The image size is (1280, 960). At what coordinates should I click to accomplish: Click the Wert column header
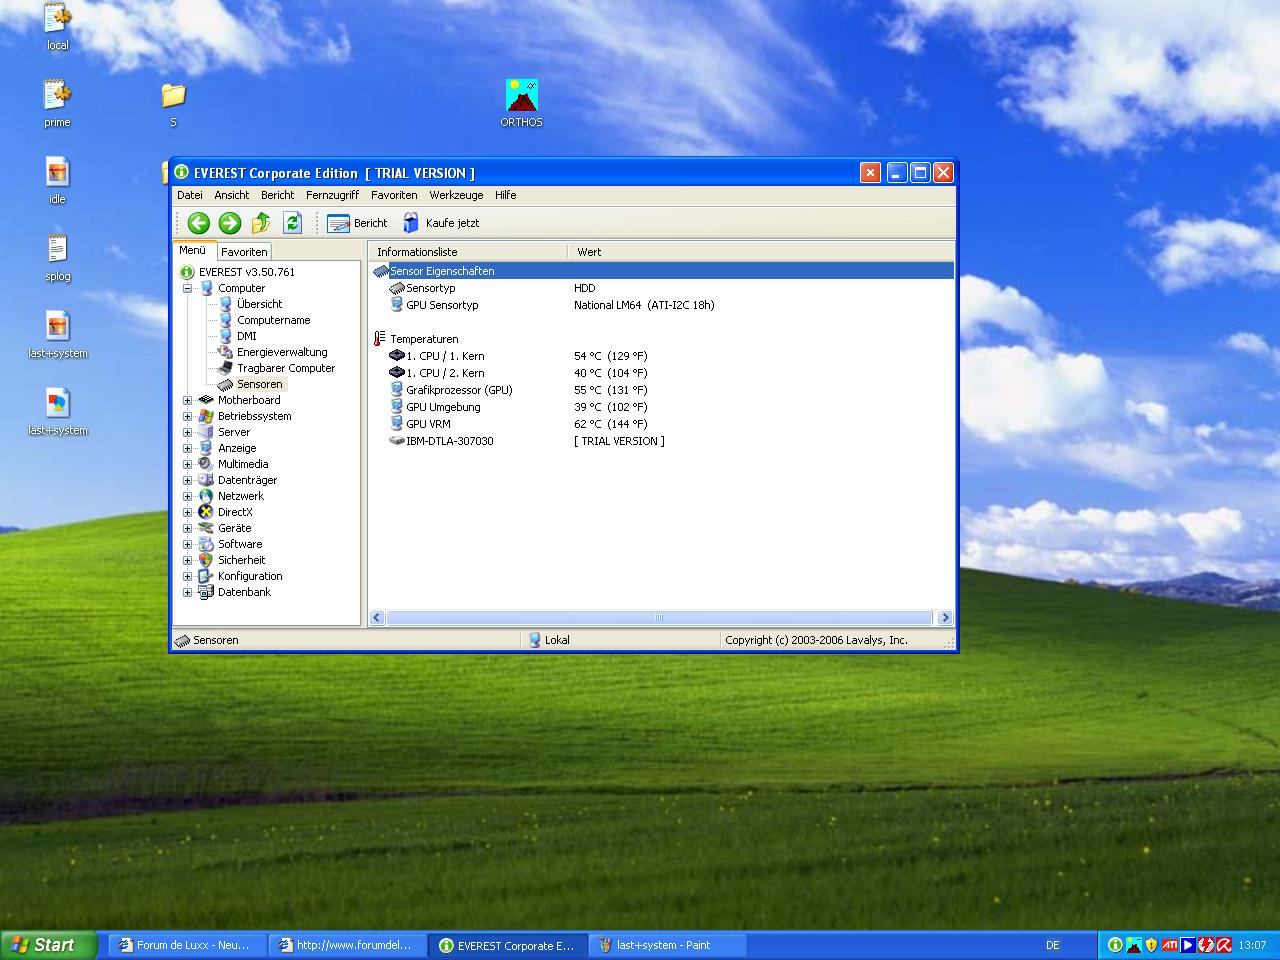point(760,252)
